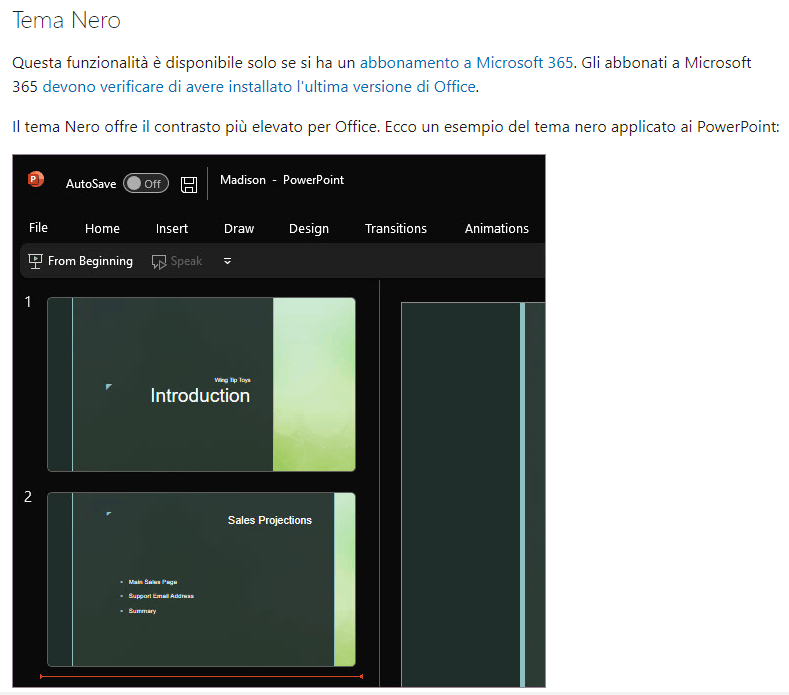
Task: Click the PowerPoint app logo icon
Action: (36, 179)
